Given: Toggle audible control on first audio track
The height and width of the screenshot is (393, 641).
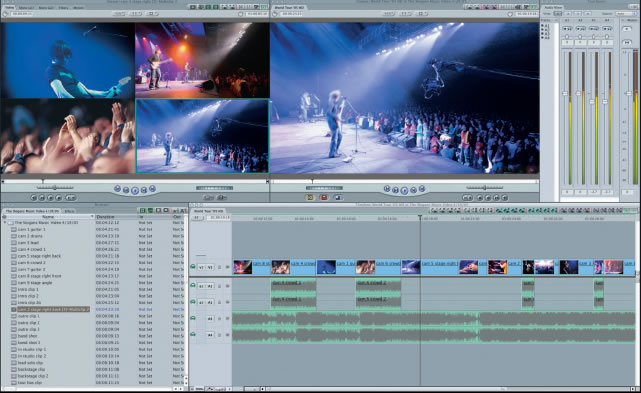Looking at the screenshot, I should (x=193, y=285).
